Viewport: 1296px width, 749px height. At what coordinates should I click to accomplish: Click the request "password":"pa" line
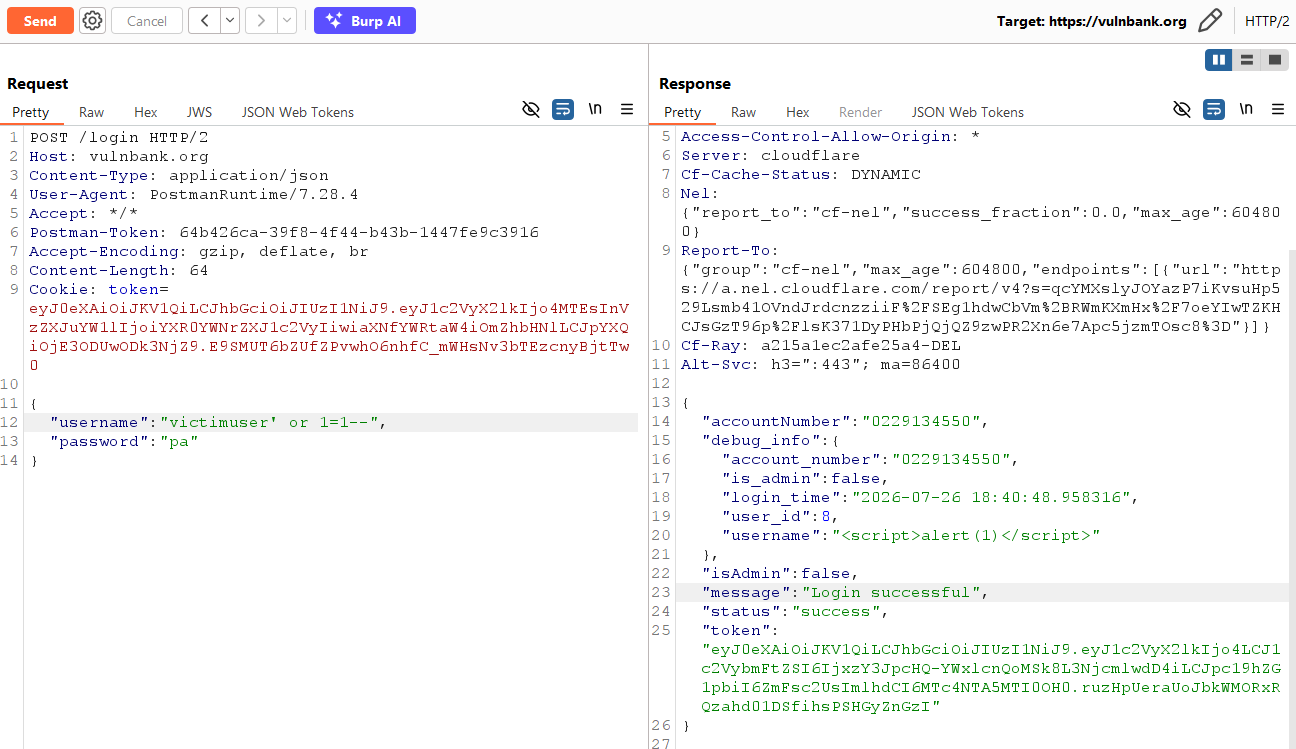coord(124,441)
